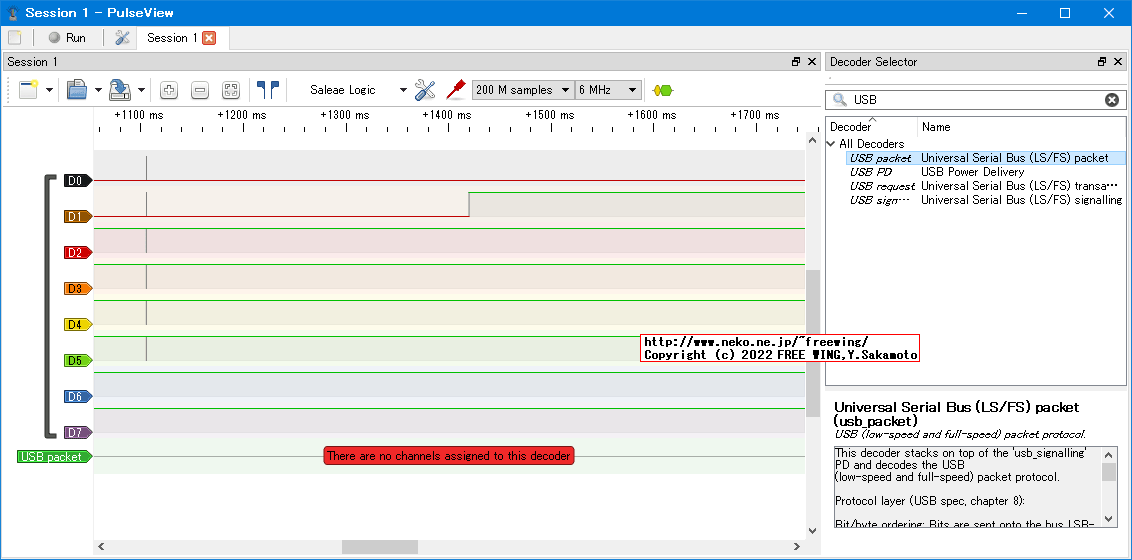Expand the save options dropdown arrow

point(141,90)
